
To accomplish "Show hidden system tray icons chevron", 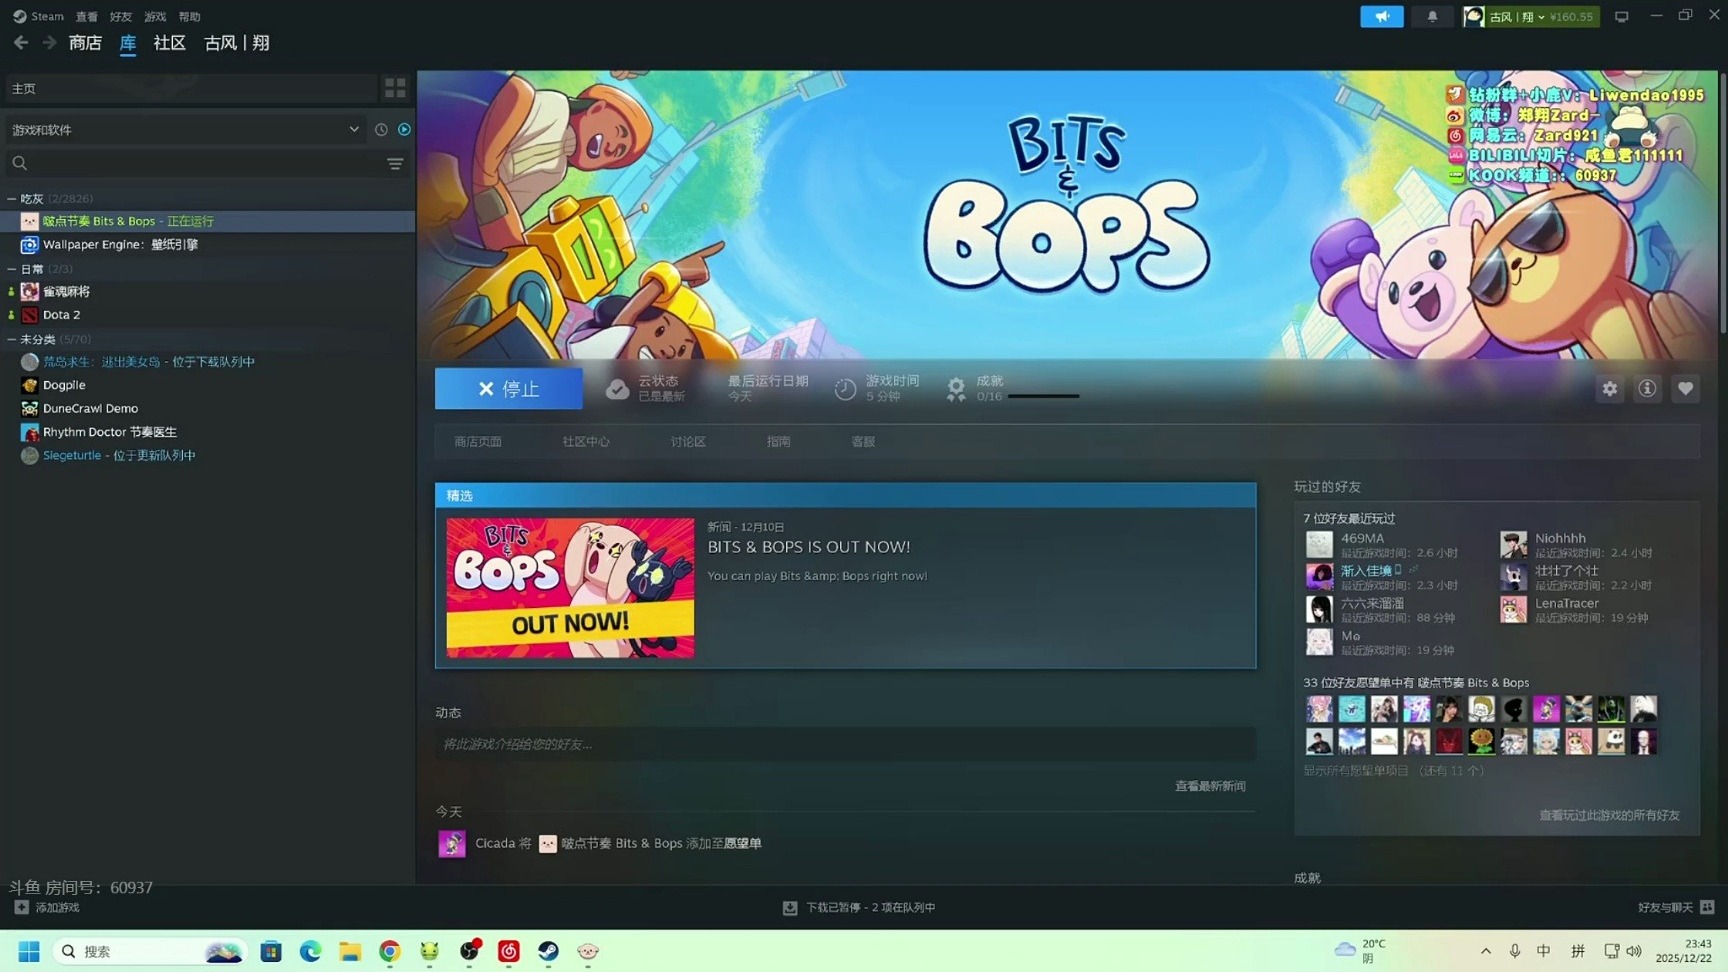I will tap(1486, 951).
